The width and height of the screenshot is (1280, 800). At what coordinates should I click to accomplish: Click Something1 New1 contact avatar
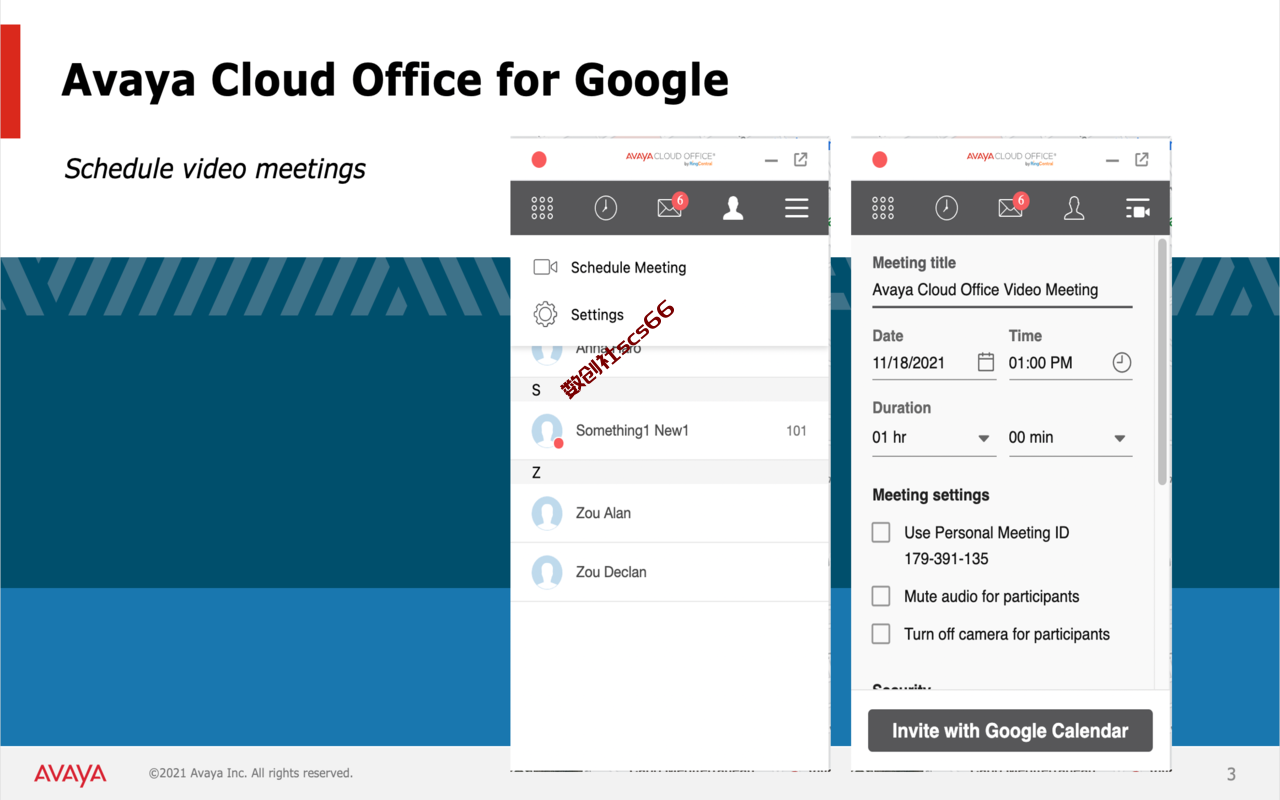pyautogui.click(x=547, y=431)
